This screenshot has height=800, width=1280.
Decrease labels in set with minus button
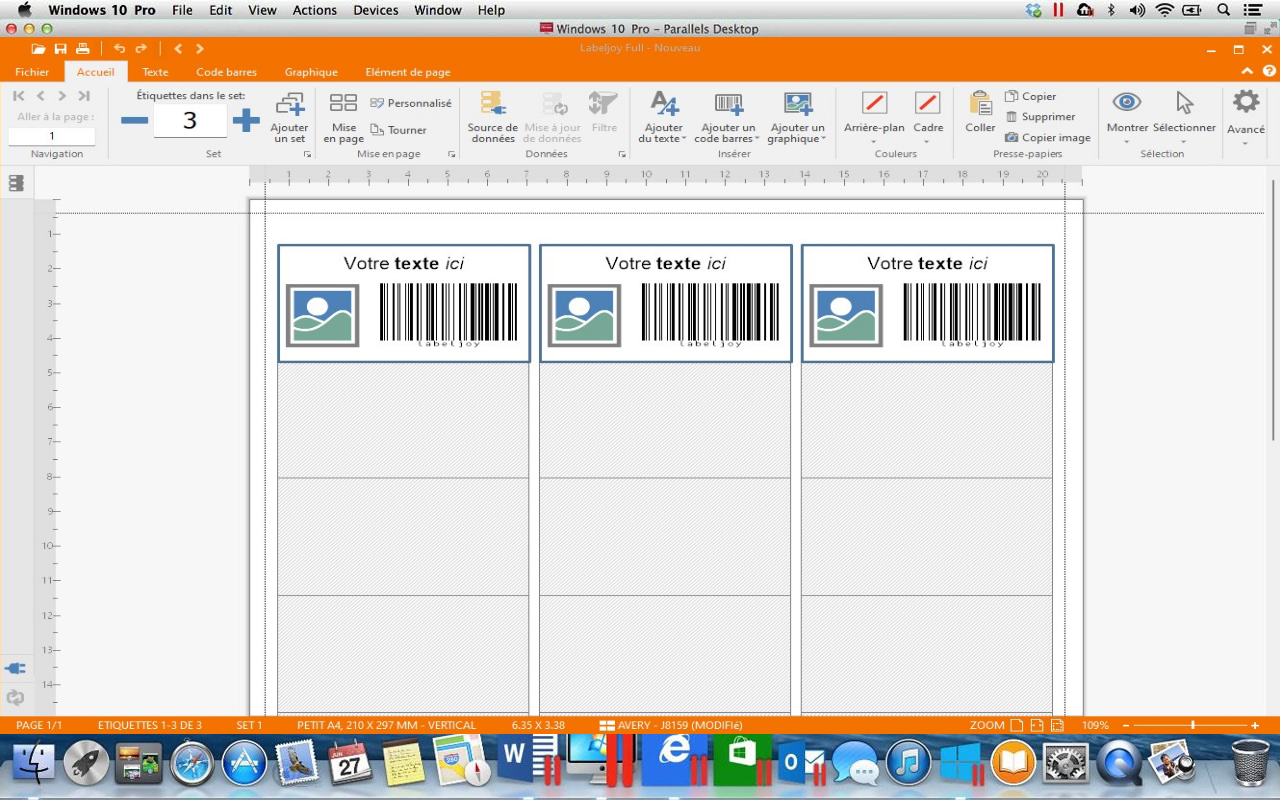point(134,121)
